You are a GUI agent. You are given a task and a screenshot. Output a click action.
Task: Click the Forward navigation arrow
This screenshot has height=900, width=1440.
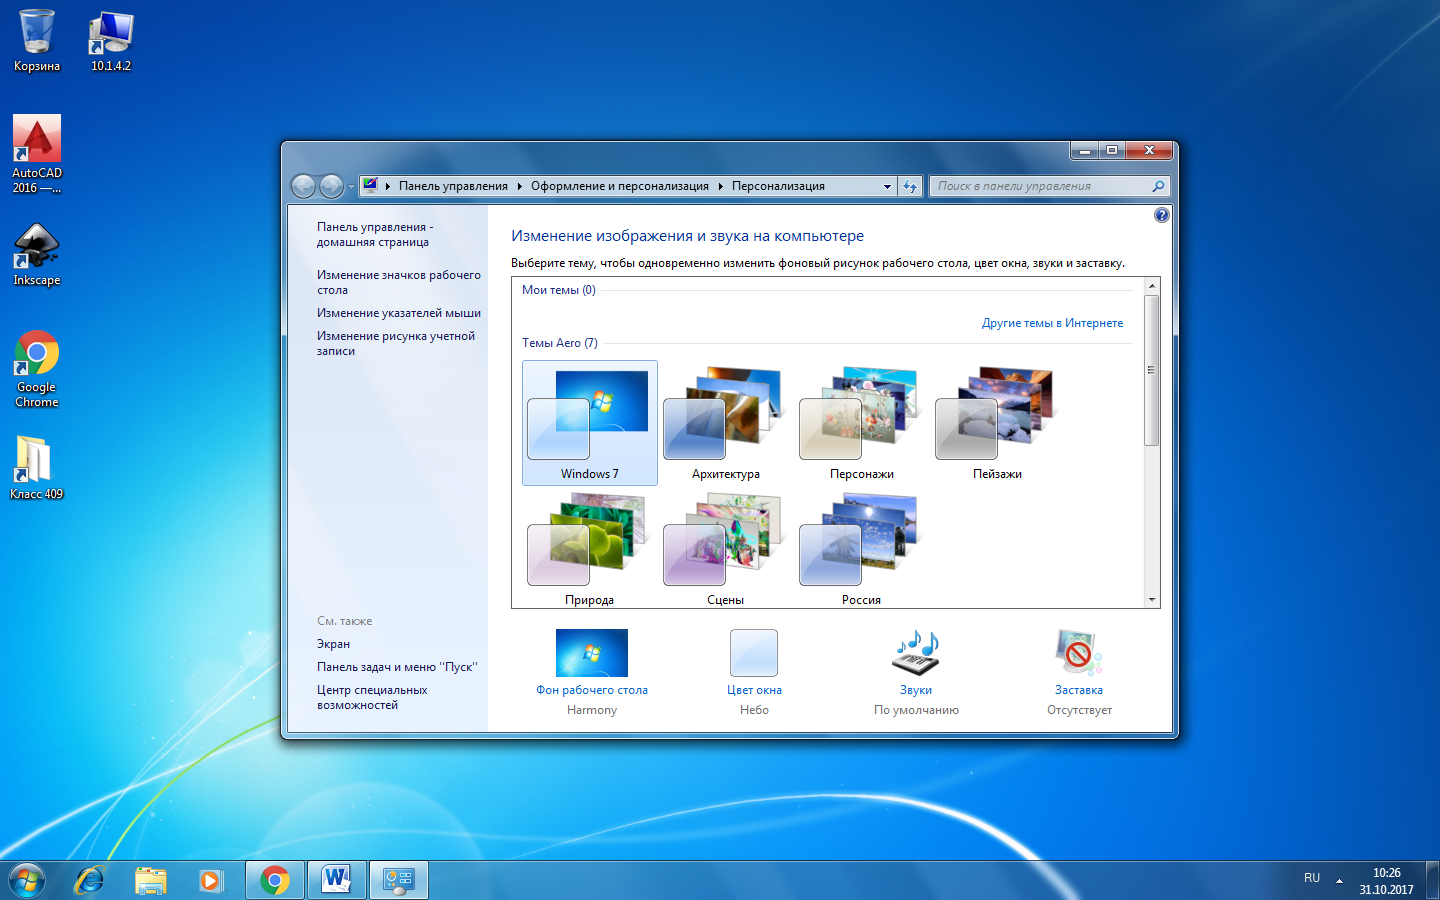coord(331,186)
